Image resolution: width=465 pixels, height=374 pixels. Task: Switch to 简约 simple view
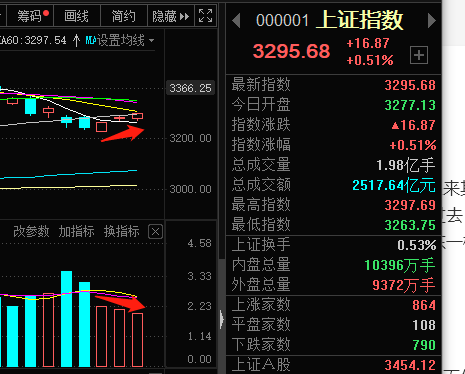(x=124, y=16)
